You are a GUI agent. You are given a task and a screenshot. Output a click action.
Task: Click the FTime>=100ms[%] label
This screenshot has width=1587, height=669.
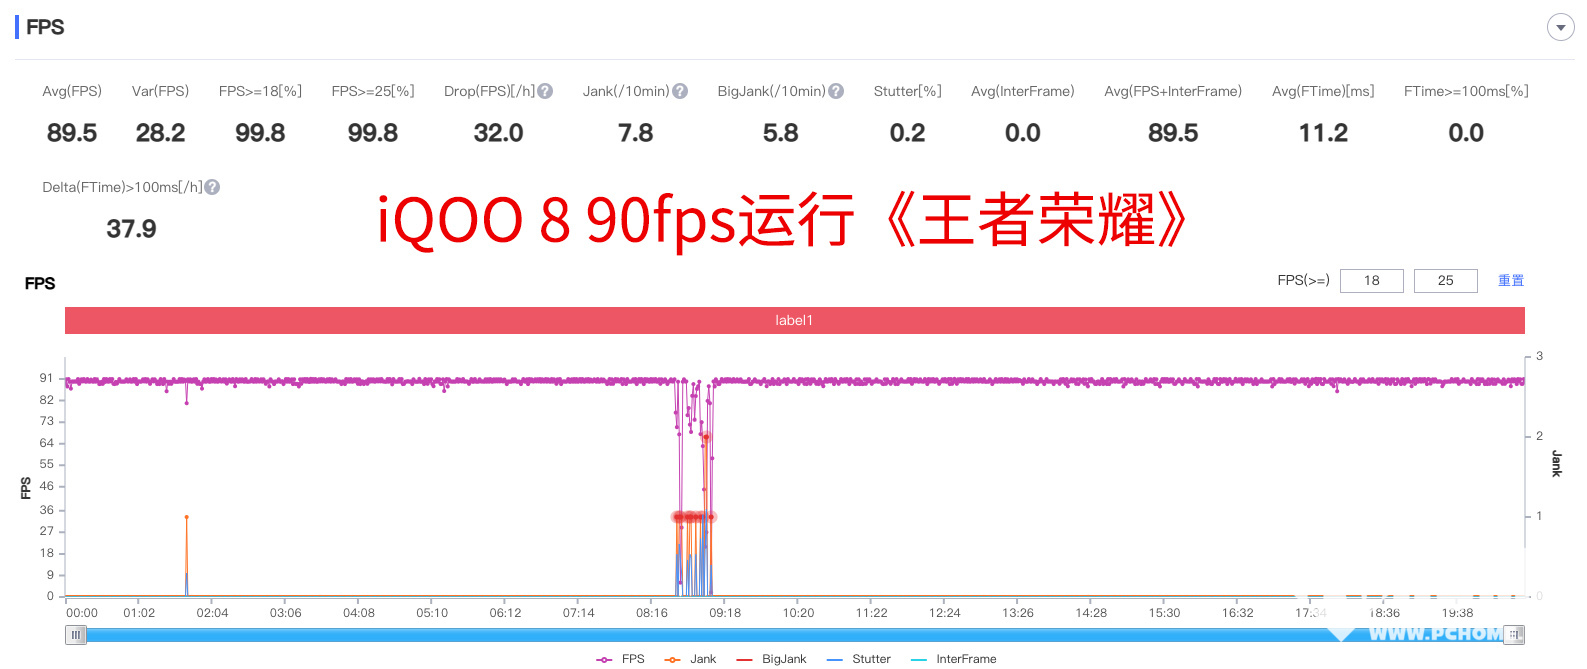tap(1466, 91)
